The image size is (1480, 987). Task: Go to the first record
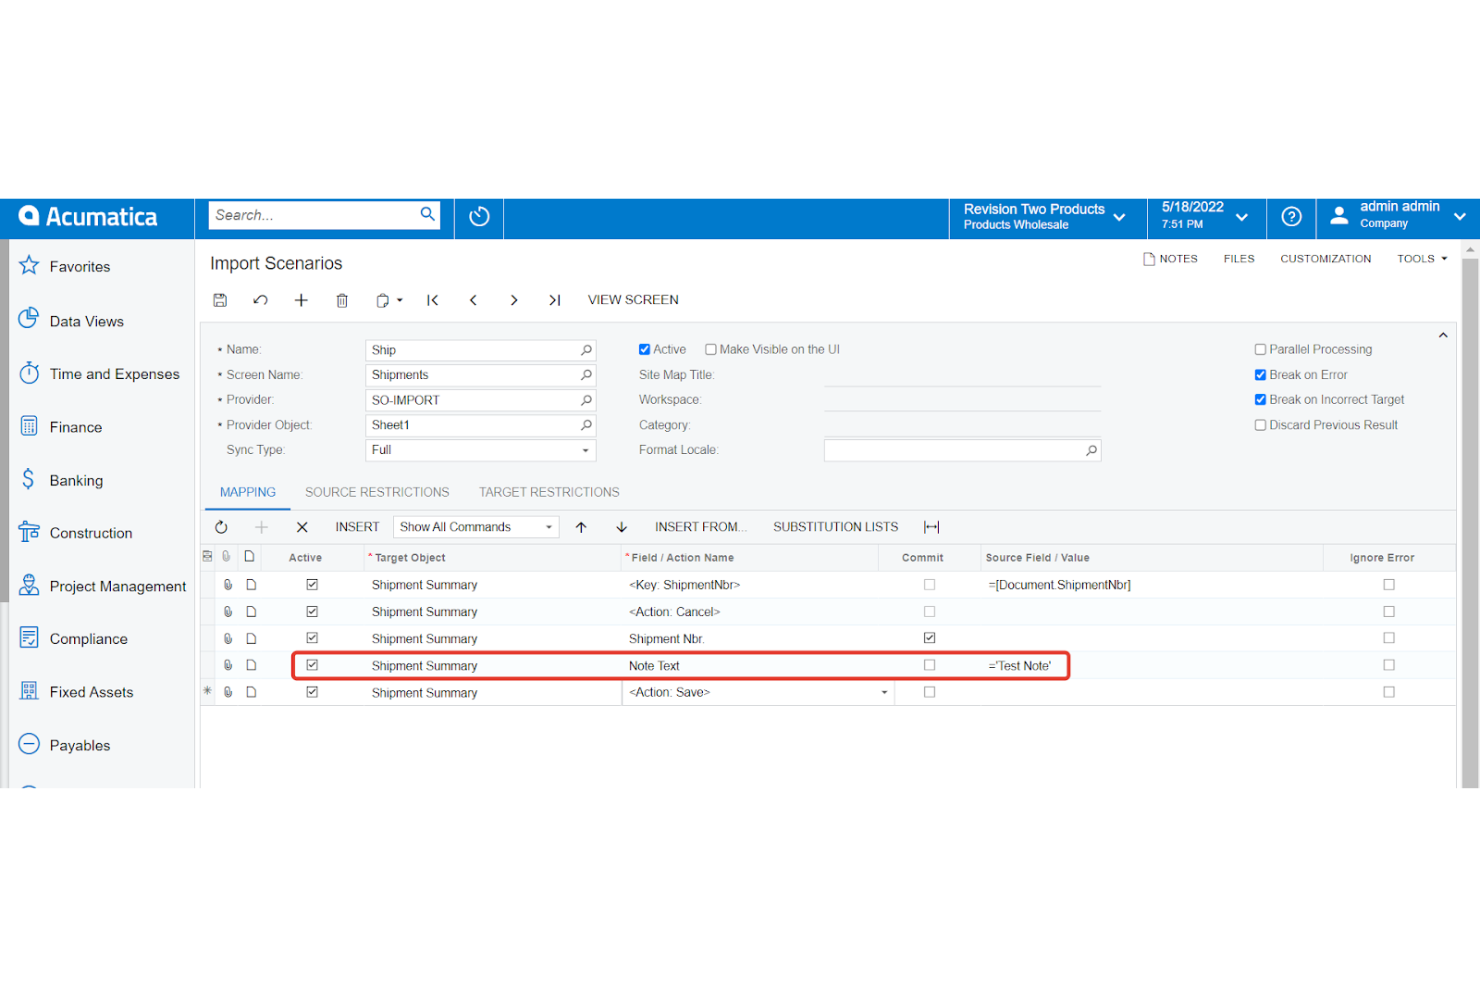coord(433,300)
